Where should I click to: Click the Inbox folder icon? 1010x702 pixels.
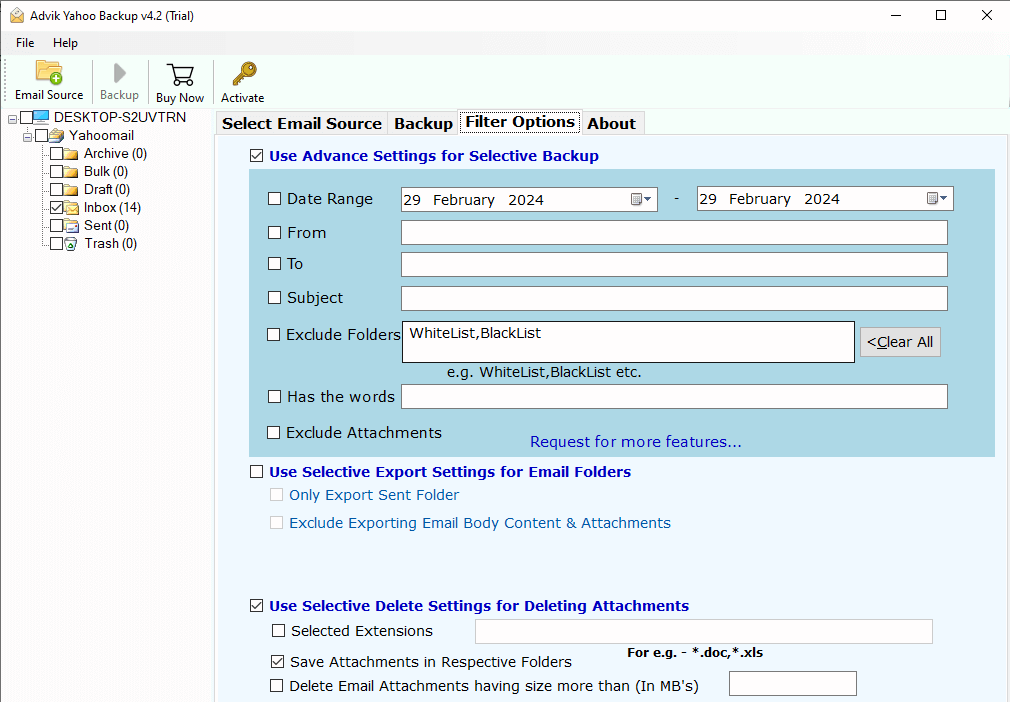point(71,208)
